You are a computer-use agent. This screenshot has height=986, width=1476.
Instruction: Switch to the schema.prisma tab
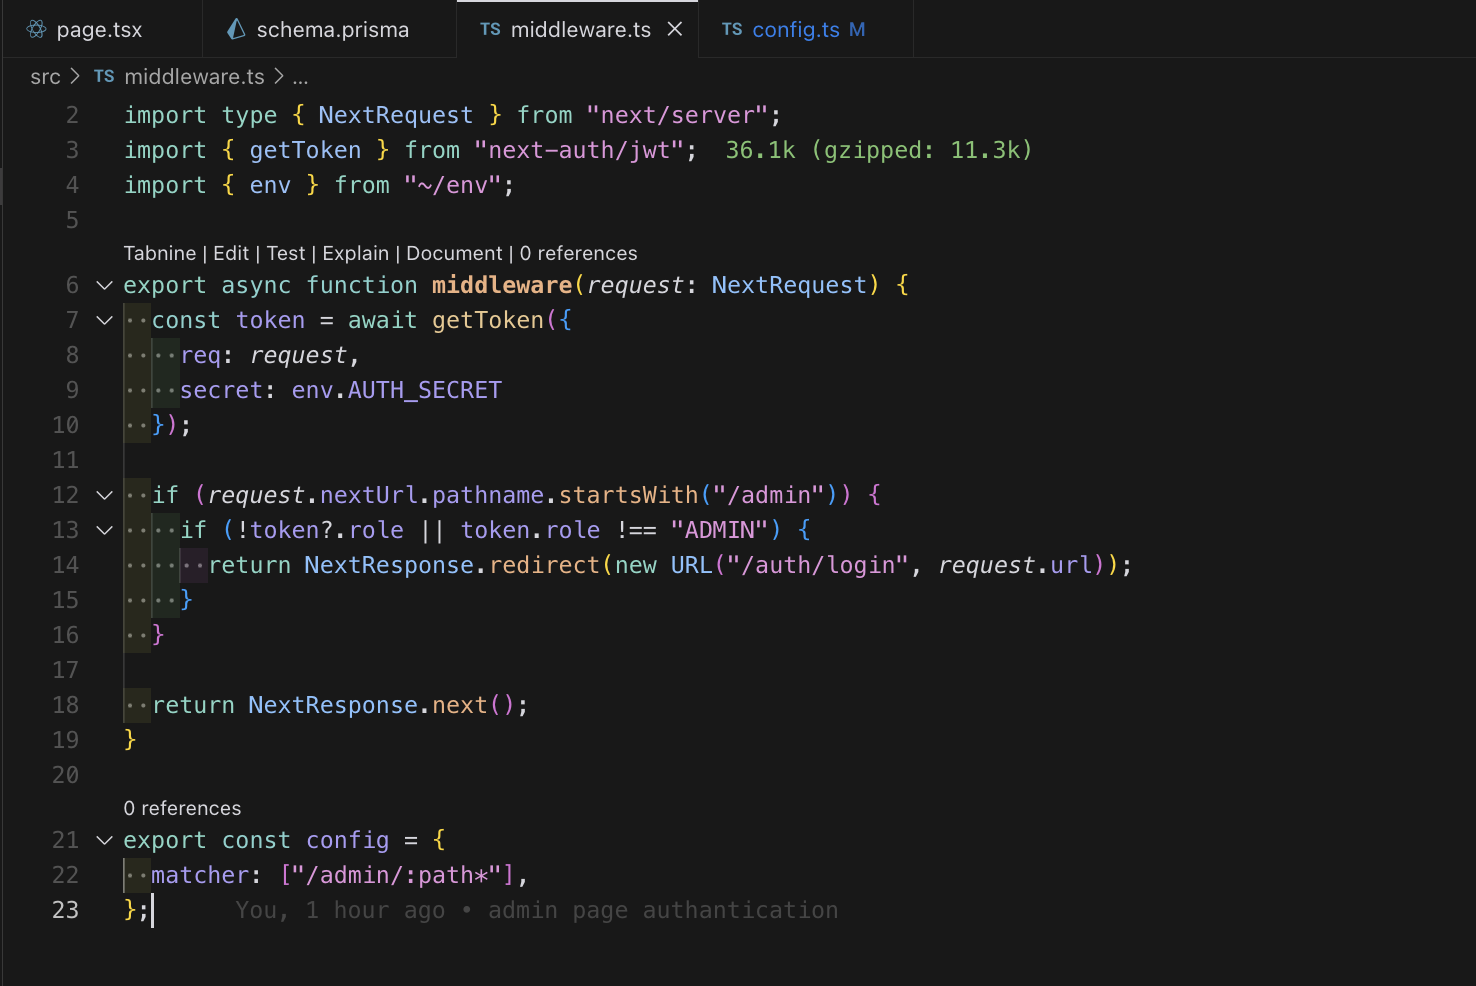point(330,29)
